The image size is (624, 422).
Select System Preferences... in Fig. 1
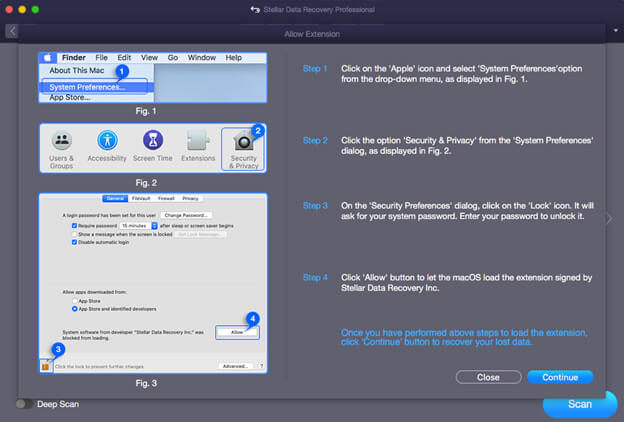pyautogui.click(x=96, y=87)
